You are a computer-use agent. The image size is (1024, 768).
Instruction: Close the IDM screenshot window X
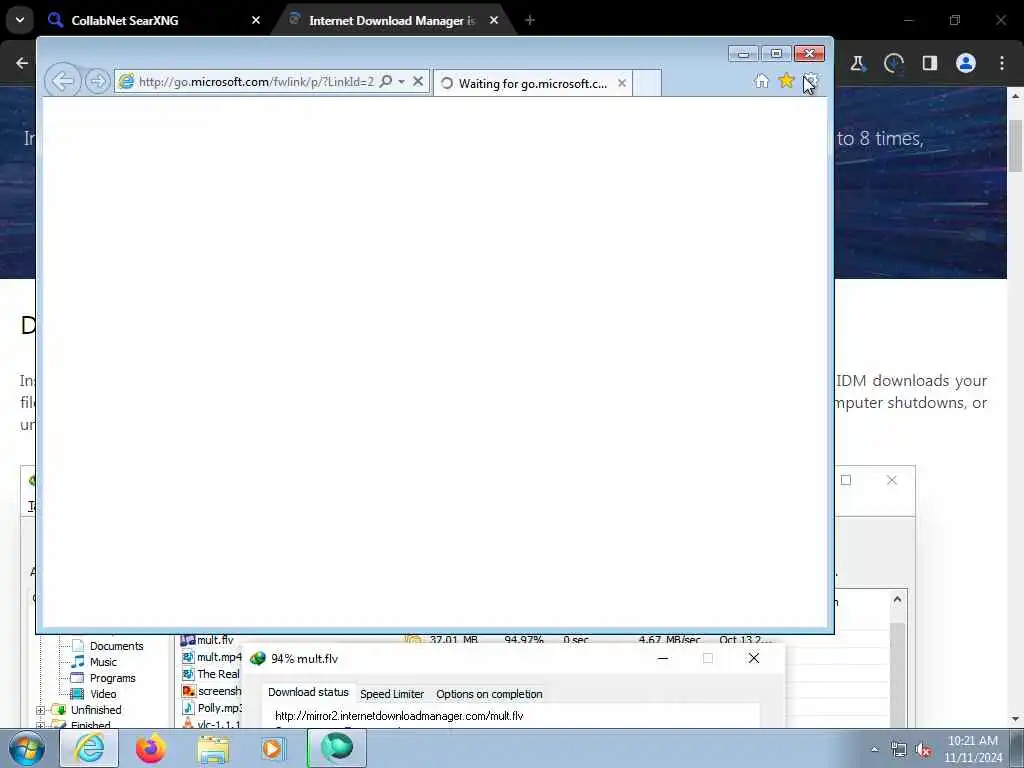(892, 480)
